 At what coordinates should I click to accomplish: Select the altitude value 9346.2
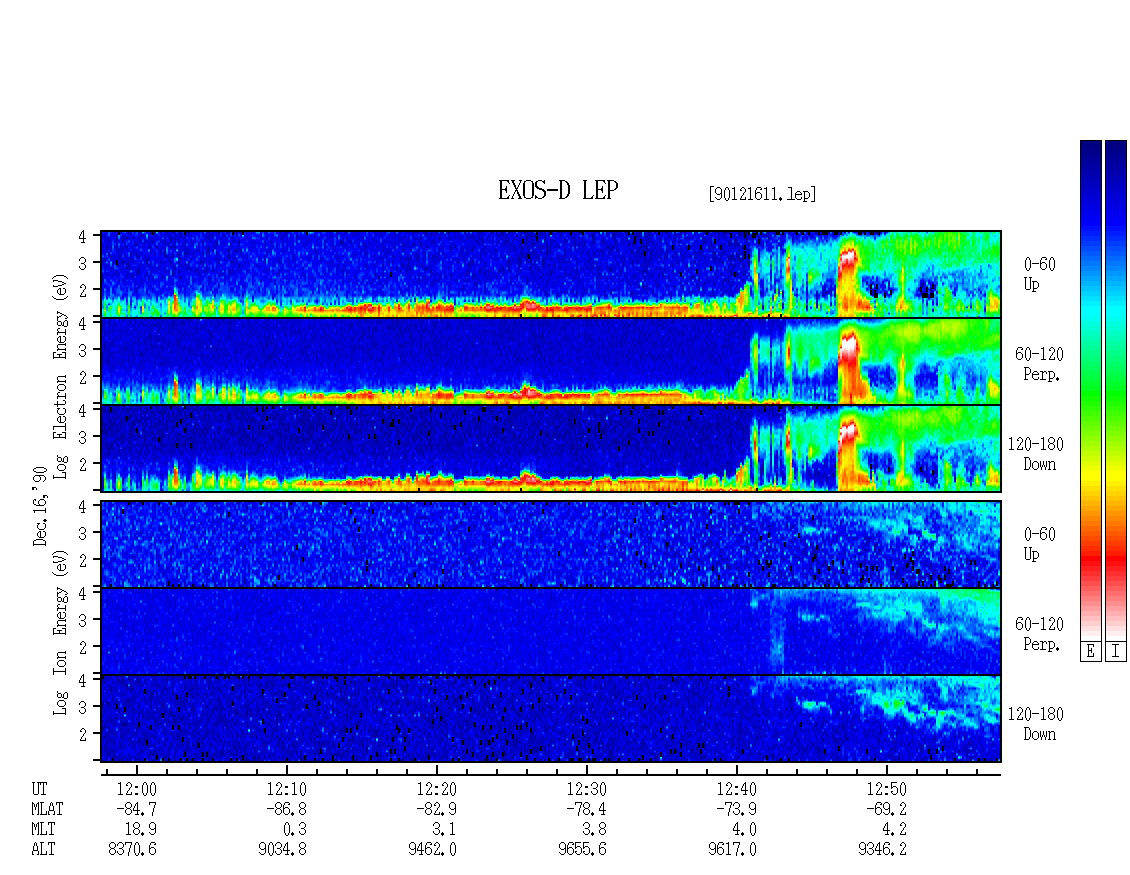point(882,849)
